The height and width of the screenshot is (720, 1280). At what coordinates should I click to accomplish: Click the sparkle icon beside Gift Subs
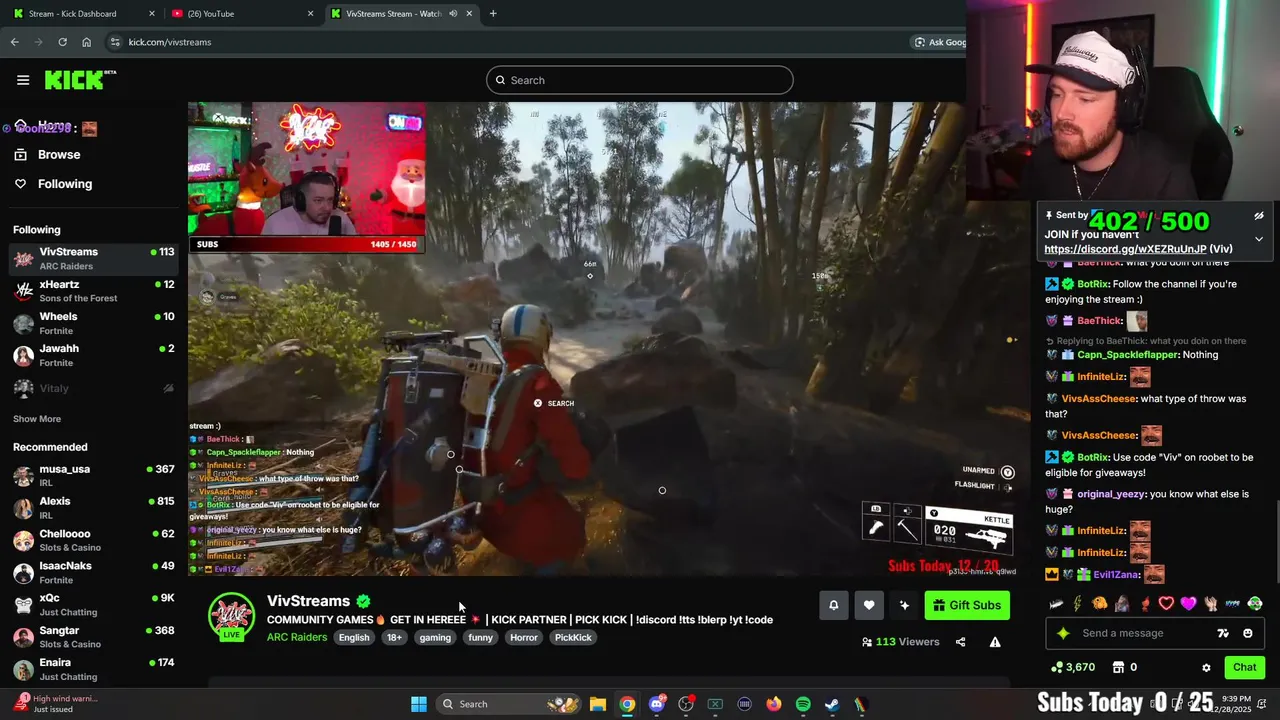tap(904, 605)
